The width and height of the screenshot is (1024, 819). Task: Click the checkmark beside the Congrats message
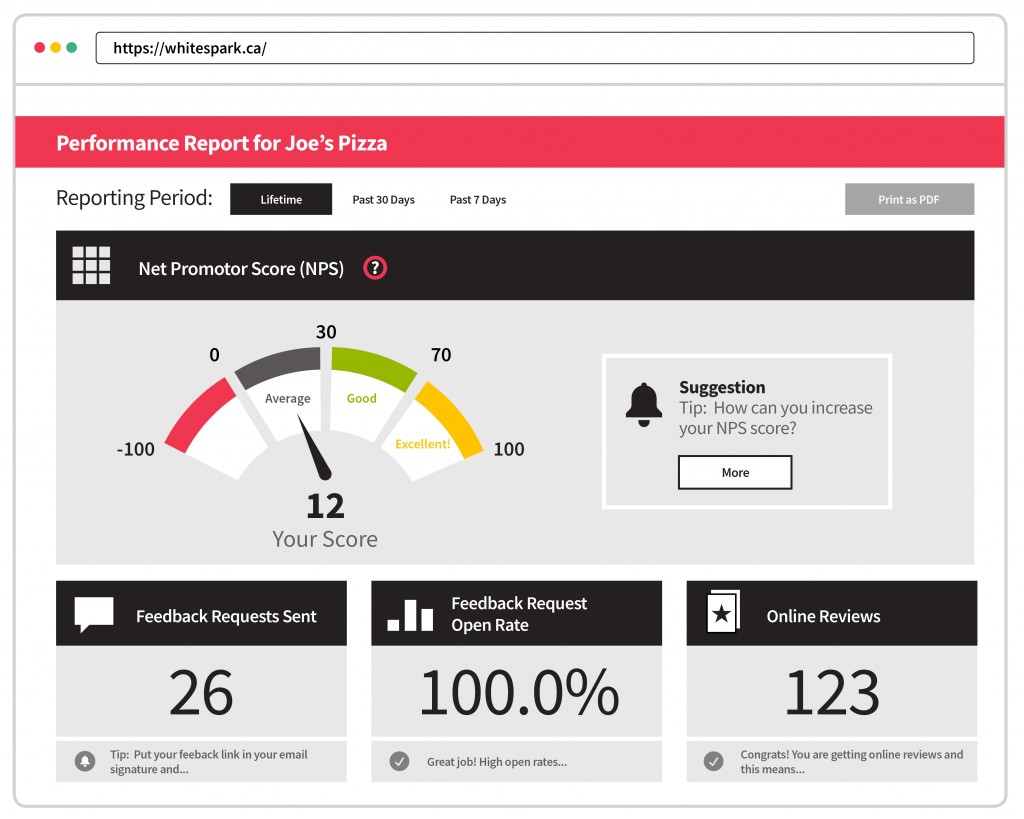point(713,762)
